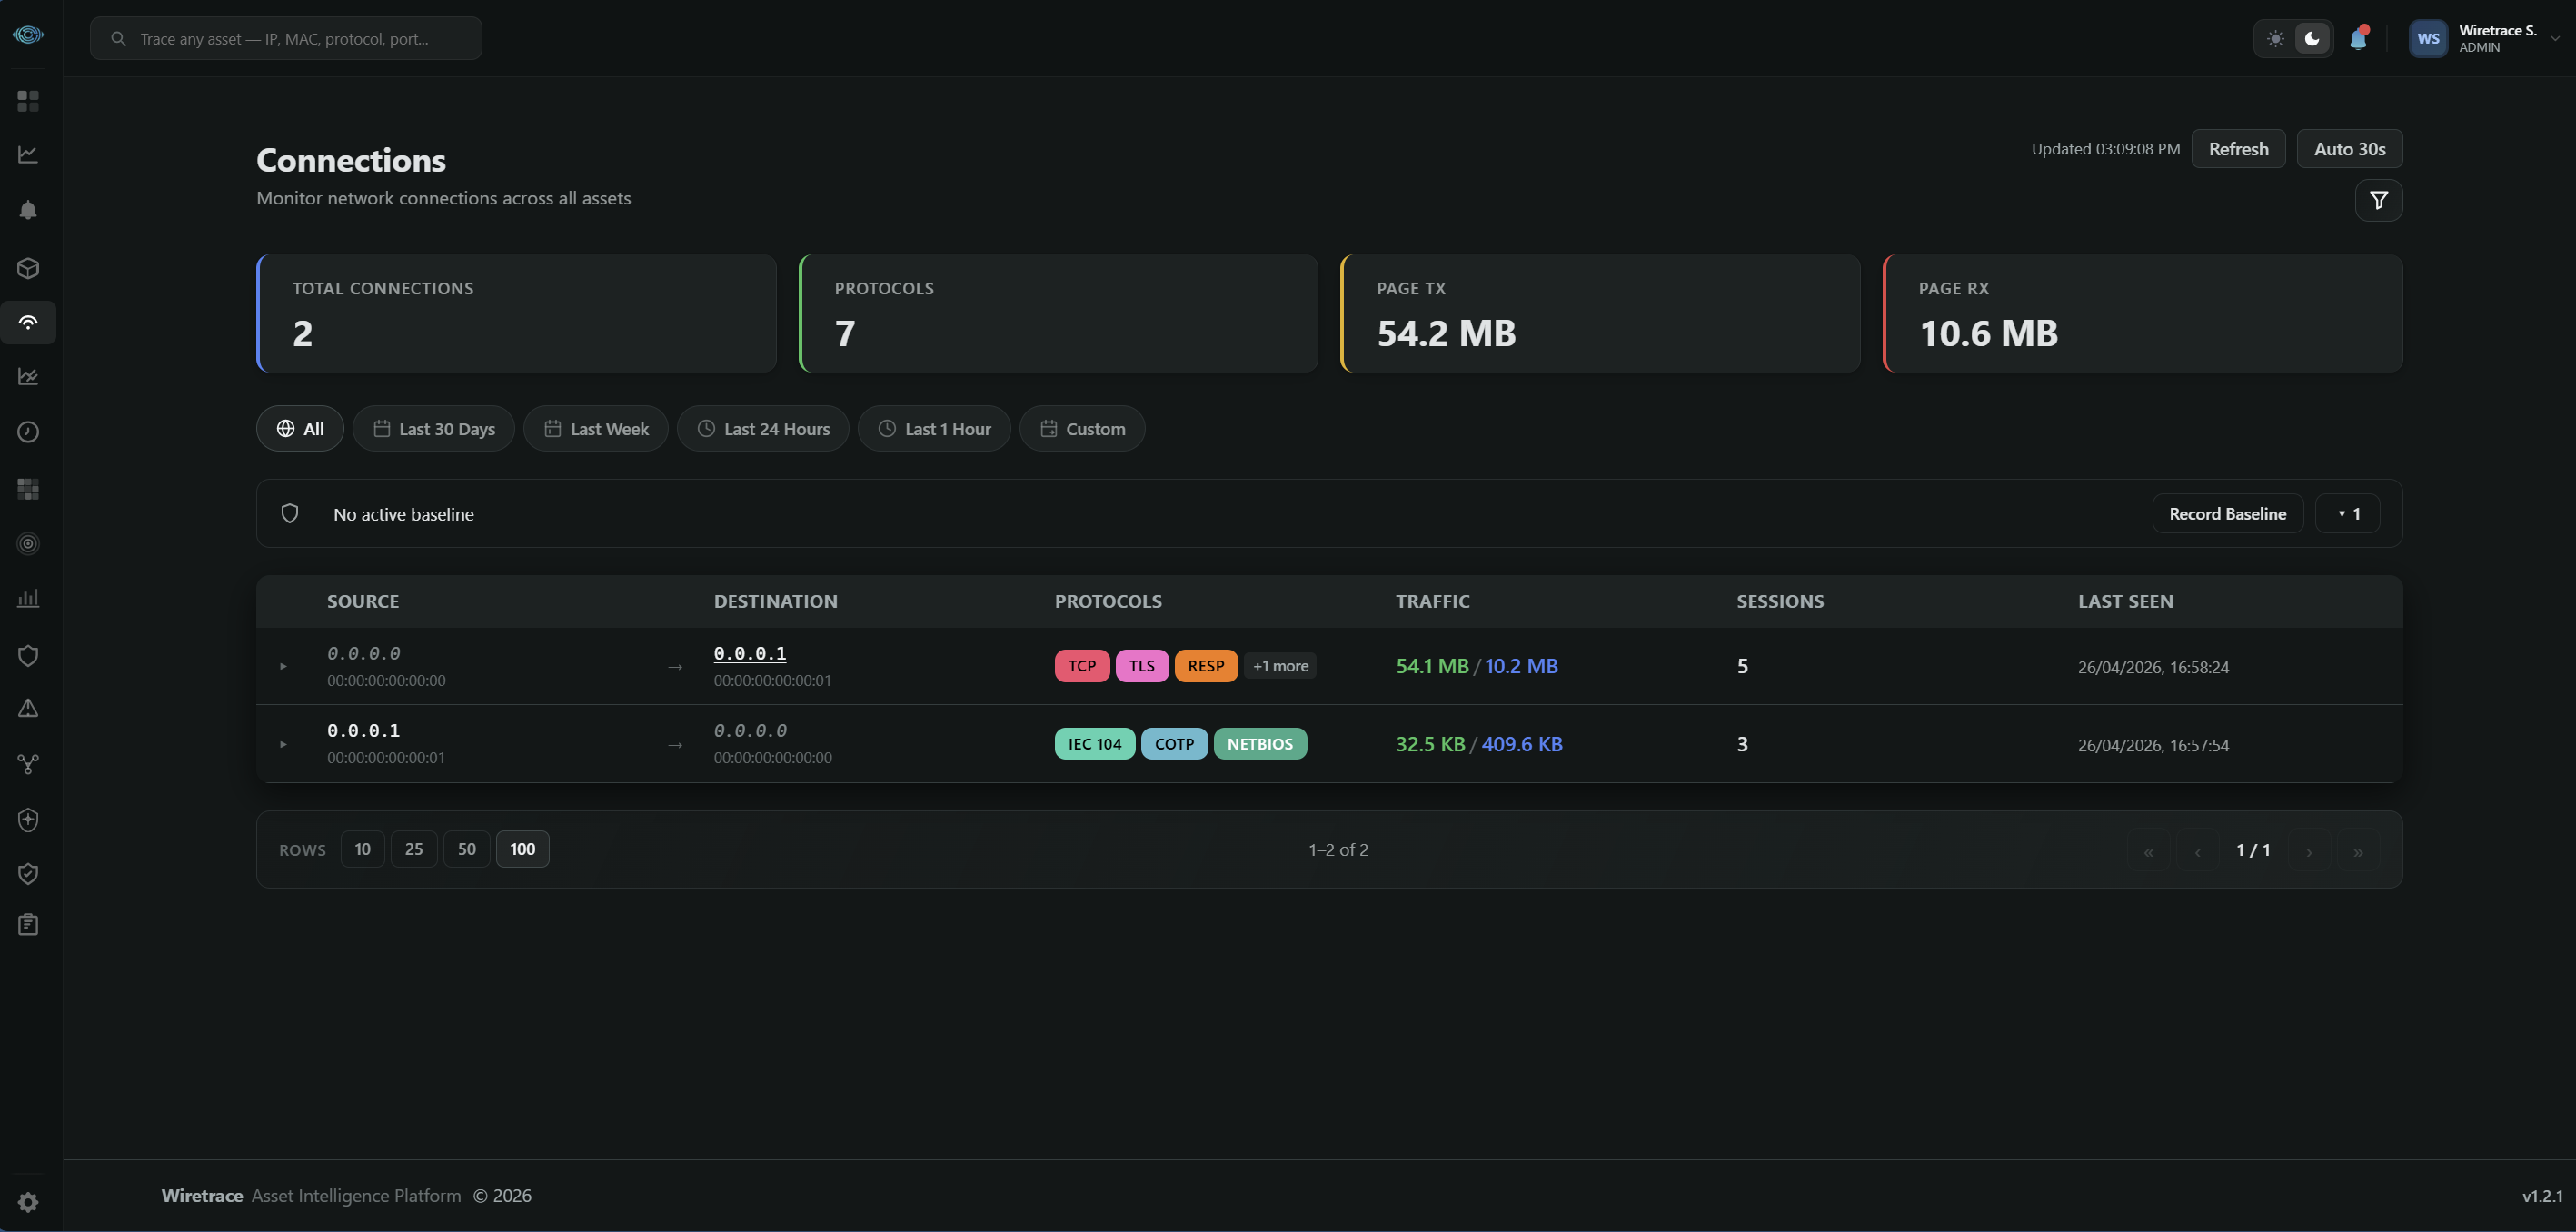Click the Total Connections card
This screenshot has height=1232, width=2576.
(516, 313)
